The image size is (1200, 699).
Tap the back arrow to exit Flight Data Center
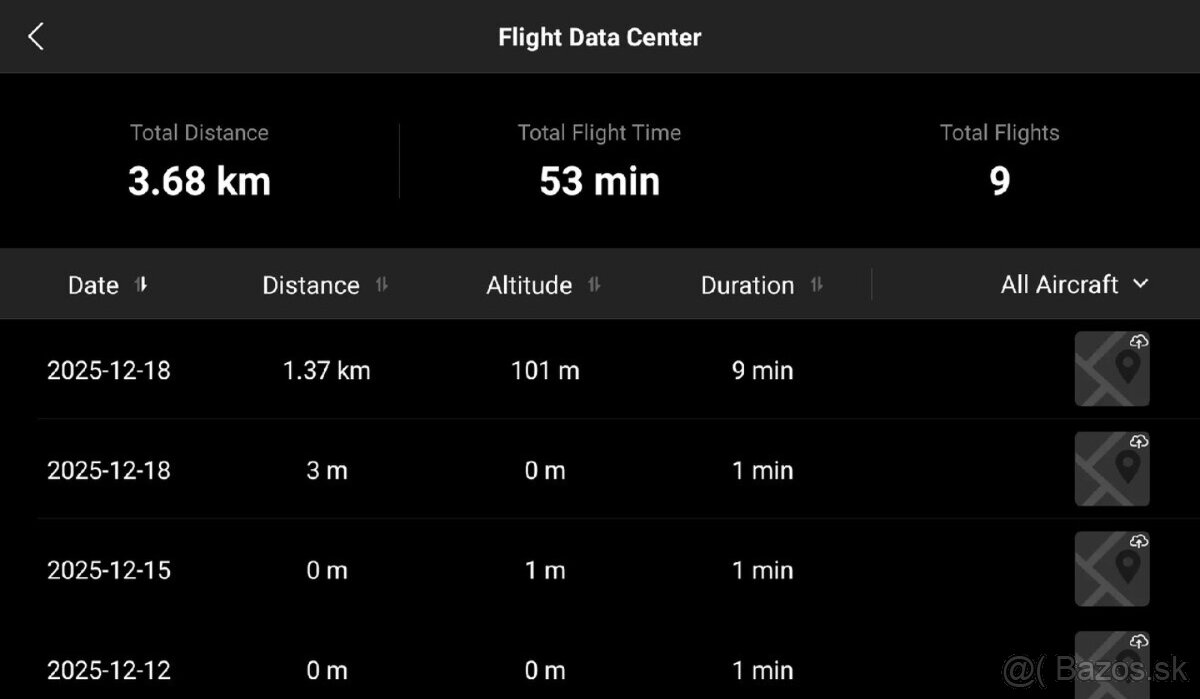36,36
